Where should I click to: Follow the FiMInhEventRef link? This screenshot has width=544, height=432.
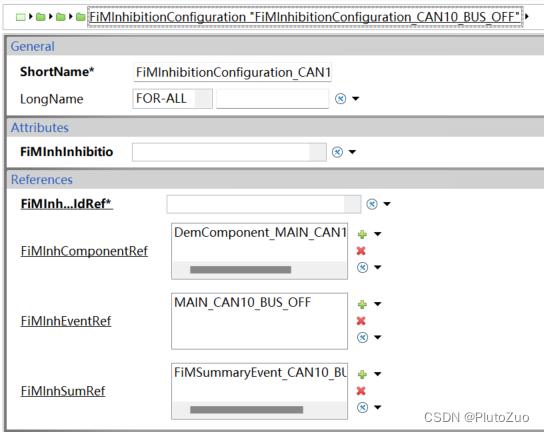coord(66,321)
